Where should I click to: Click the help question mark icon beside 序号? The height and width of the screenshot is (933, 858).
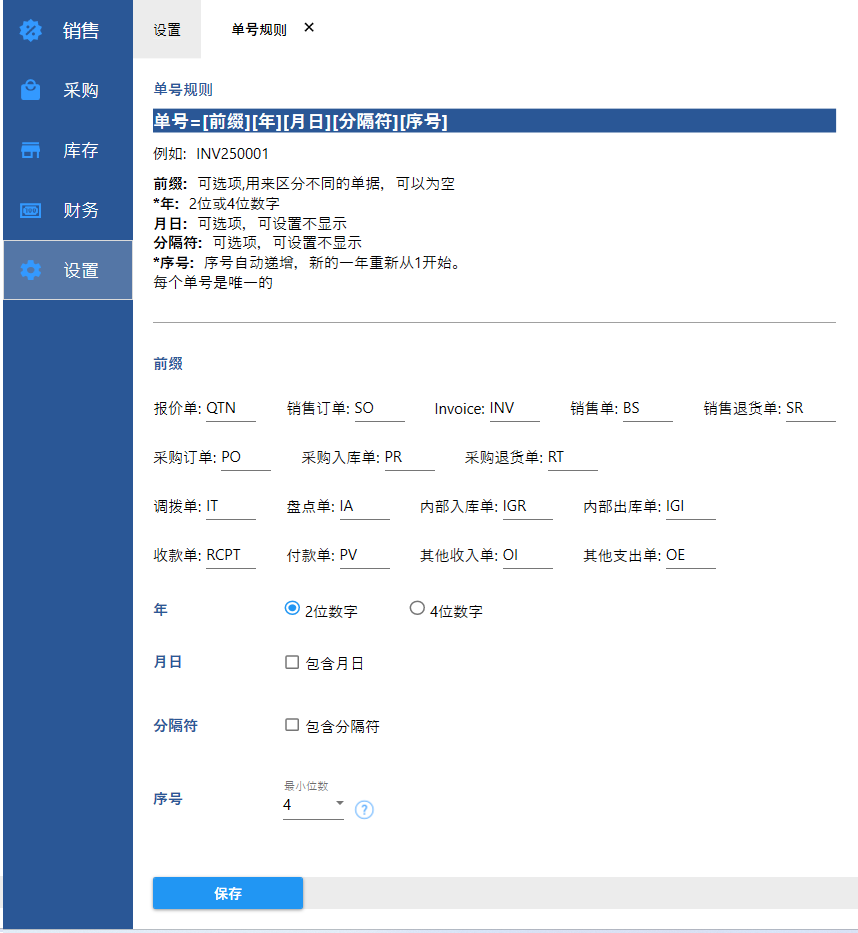point(364,809)
